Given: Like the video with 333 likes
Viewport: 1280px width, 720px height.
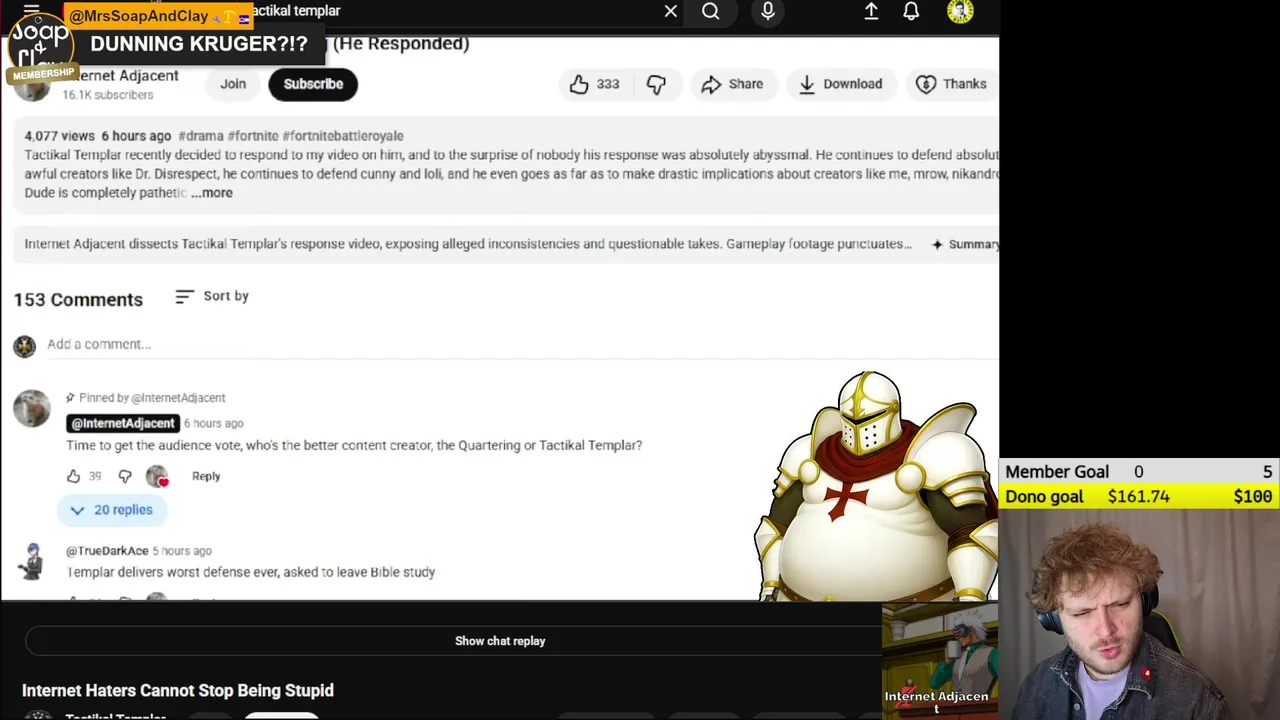Looking at the screenshot, I should click(594, 84).
